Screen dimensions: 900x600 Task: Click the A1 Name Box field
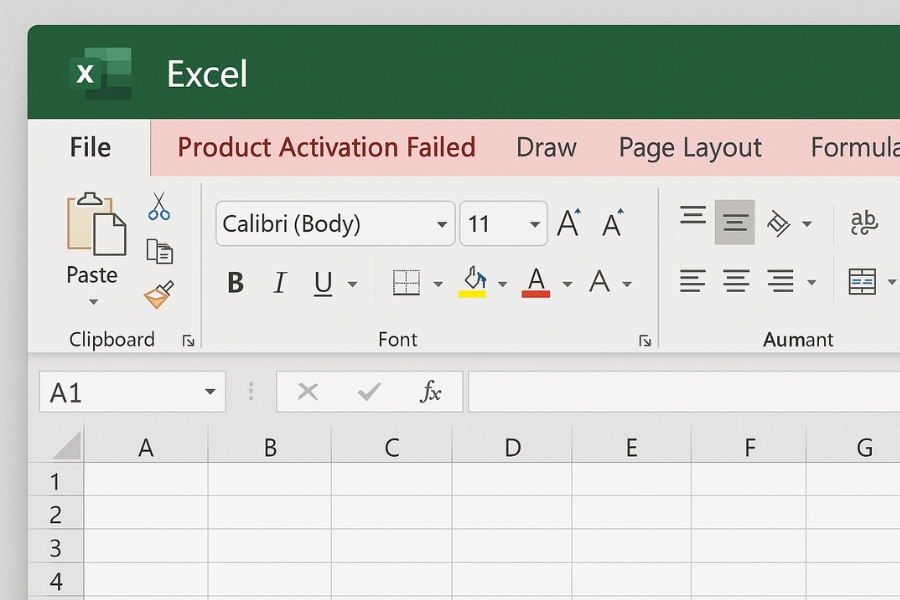(x=132, y=392)
